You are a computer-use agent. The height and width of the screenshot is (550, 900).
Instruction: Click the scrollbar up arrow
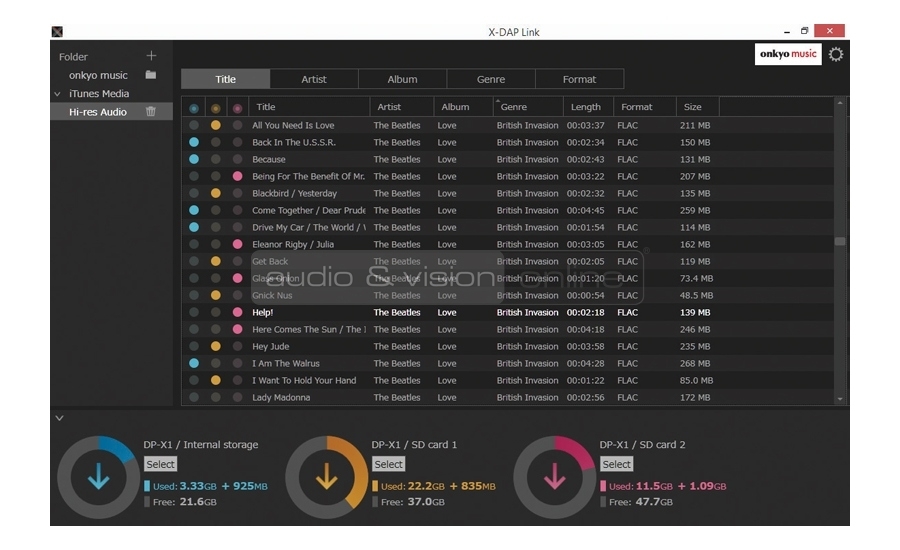click(x=840, y=103)
